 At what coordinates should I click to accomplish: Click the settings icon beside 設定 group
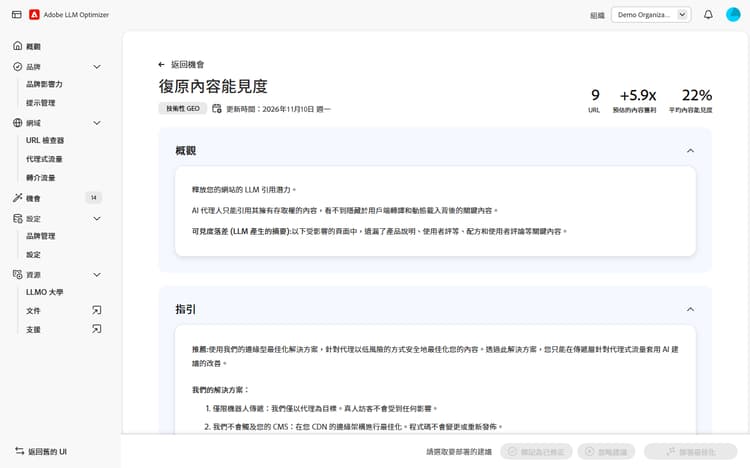click(18, 218)
